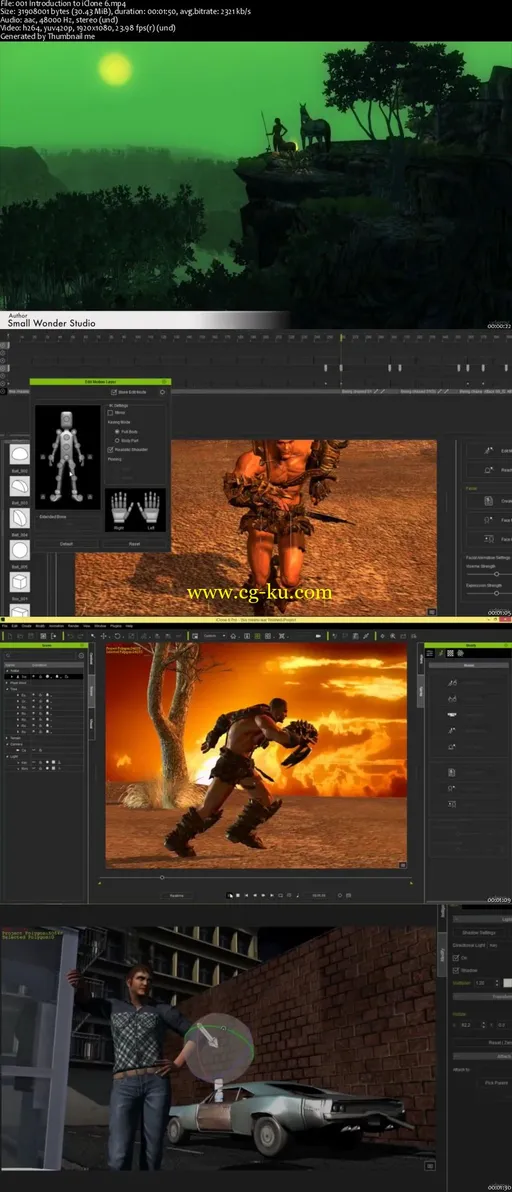512x1192 pixels.
Task: Open the Directional Light dropdown
Action: 500,945
